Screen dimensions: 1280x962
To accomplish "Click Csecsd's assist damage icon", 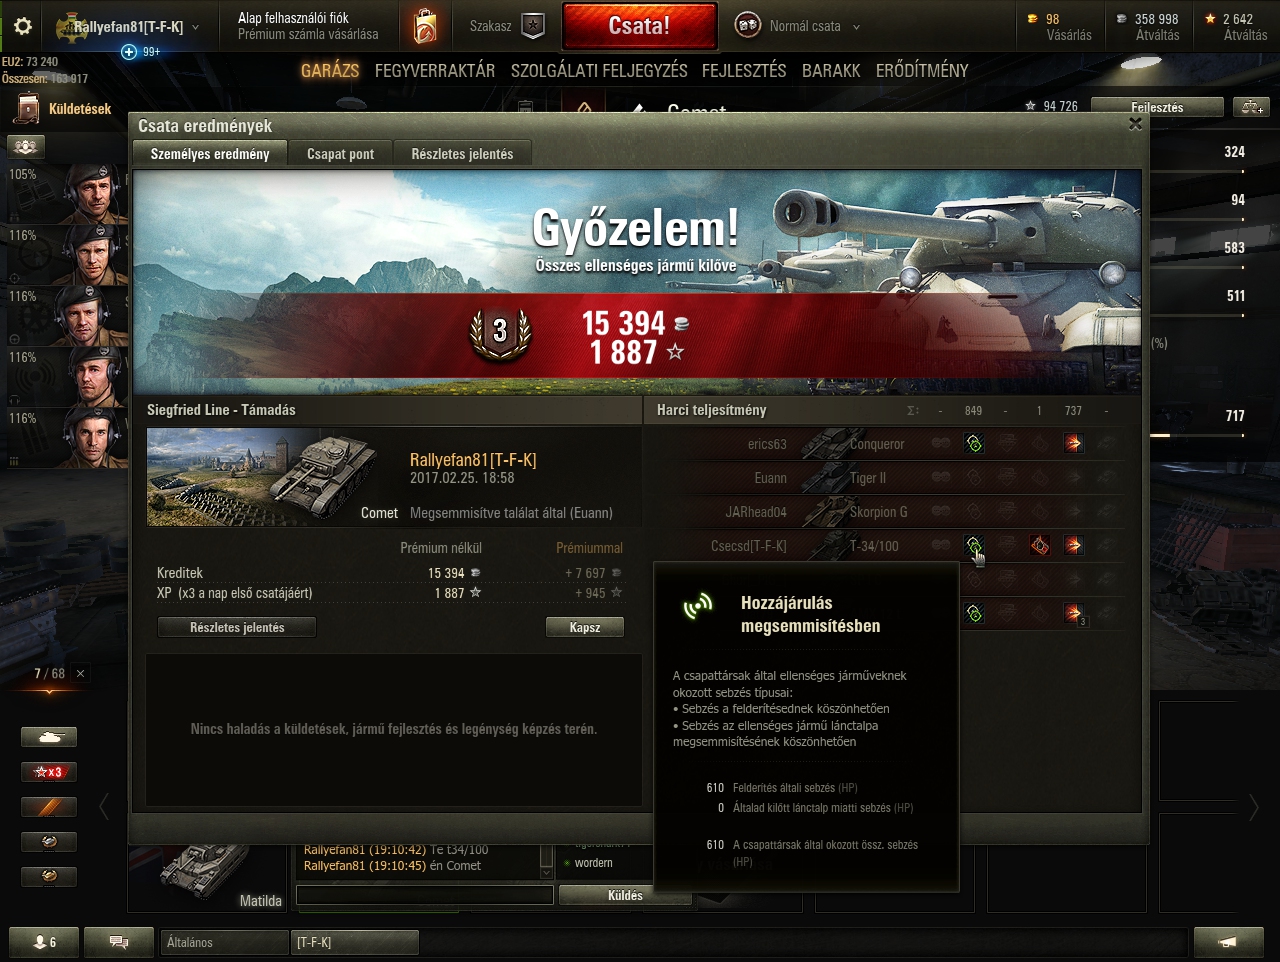I will (x=974, y=545).
